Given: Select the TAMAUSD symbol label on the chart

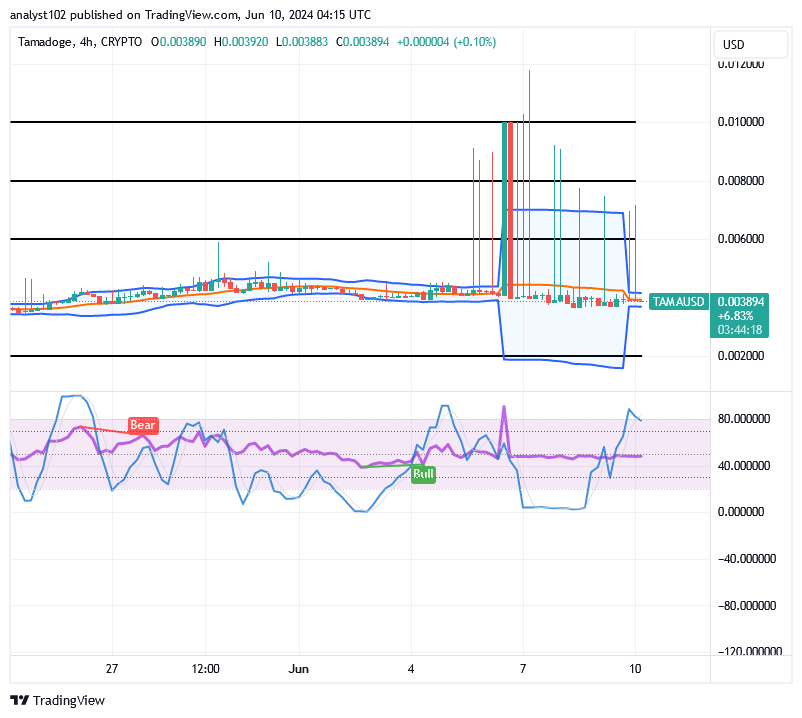Looking at the screenshot, I should pos(678,301).
